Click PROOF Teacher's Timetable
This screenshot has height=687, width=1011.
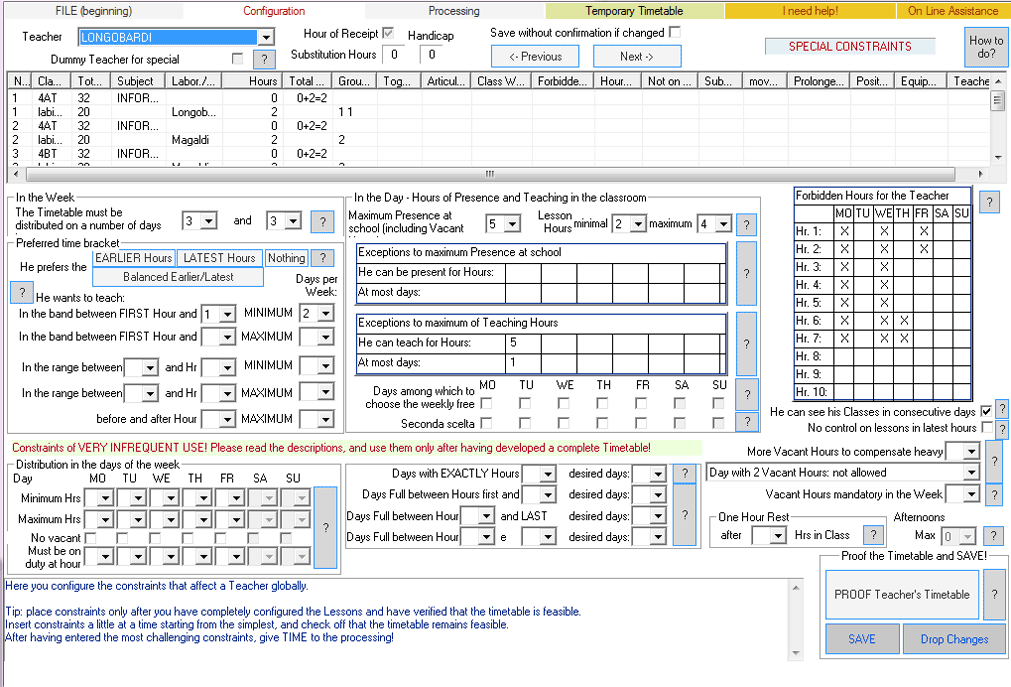click(901, 594)
